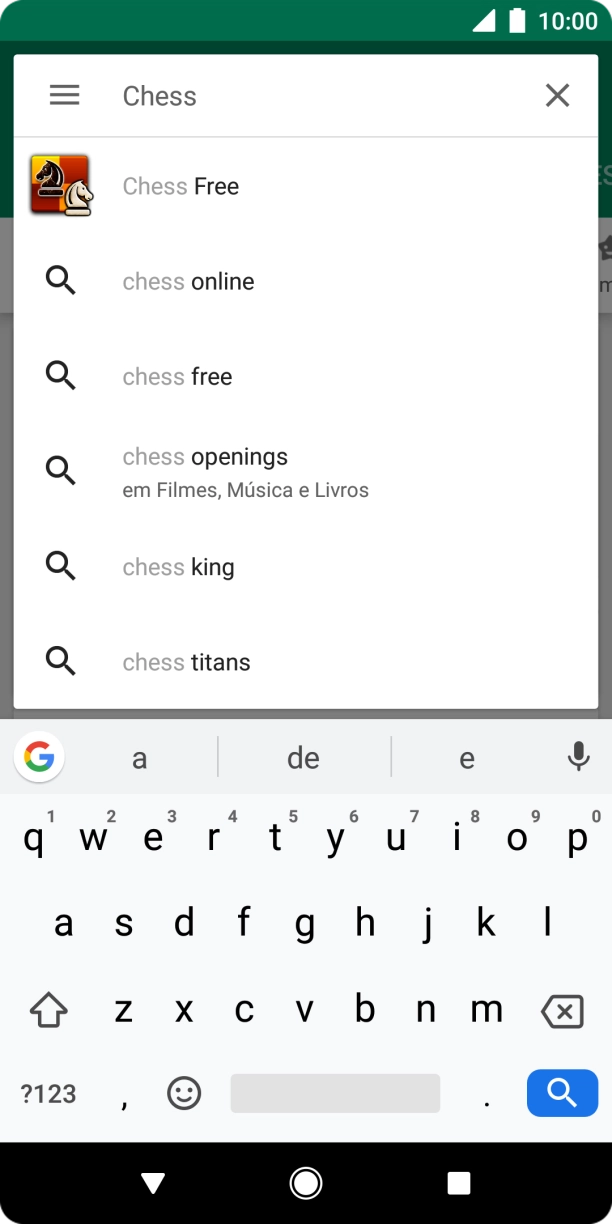Image resolution: width=612 pixels, height=1224 pixels.
Task: Switch to symbols with the ?123 key
Action: click(x=45, y=1093)
